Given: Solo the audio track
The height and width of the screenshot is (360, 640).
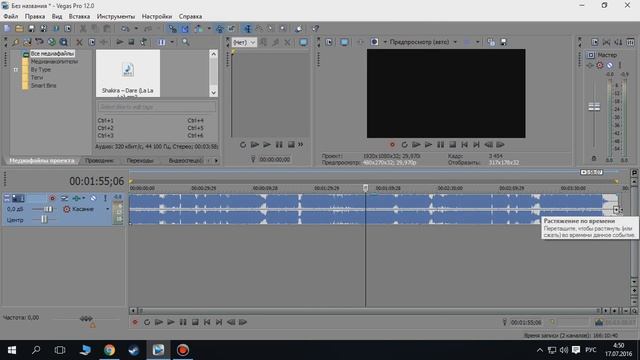Looking at the screenshot, I should (105, 198).
